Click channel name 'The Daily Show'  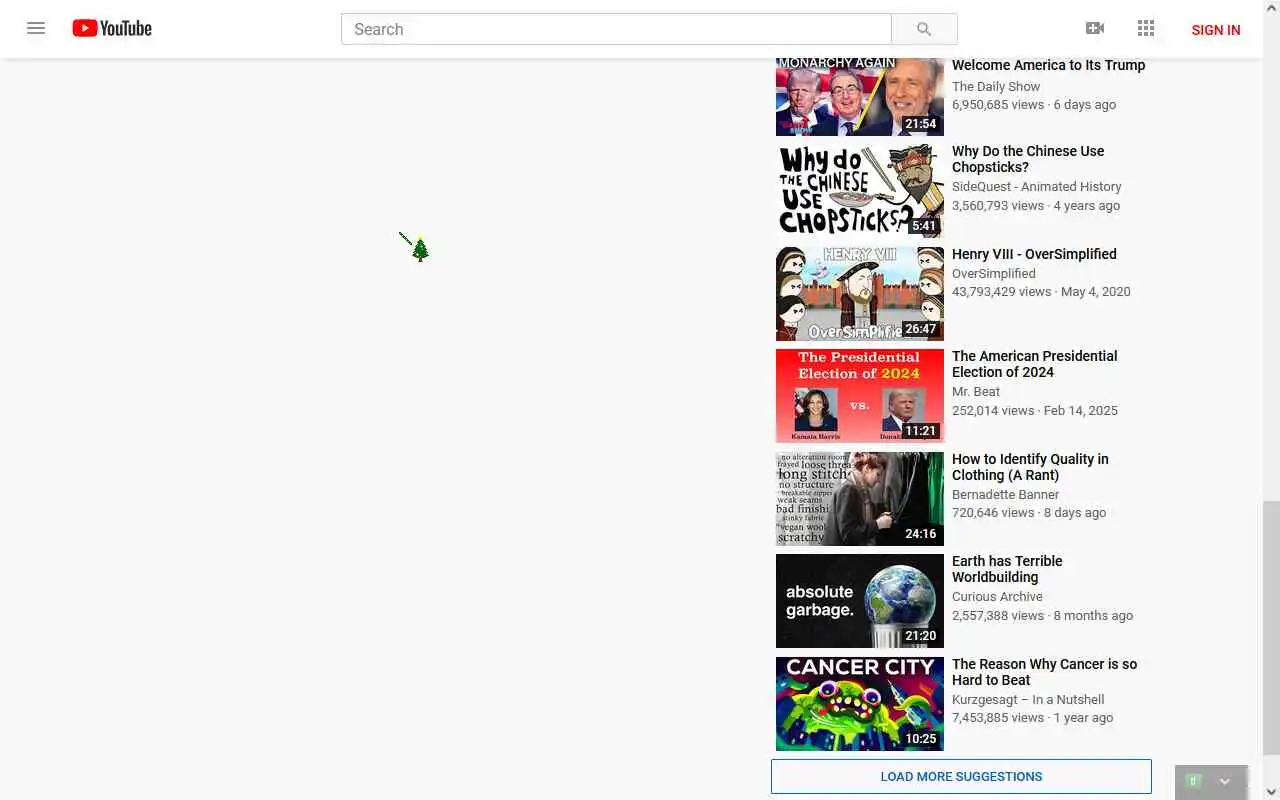(x=996, y=86)
